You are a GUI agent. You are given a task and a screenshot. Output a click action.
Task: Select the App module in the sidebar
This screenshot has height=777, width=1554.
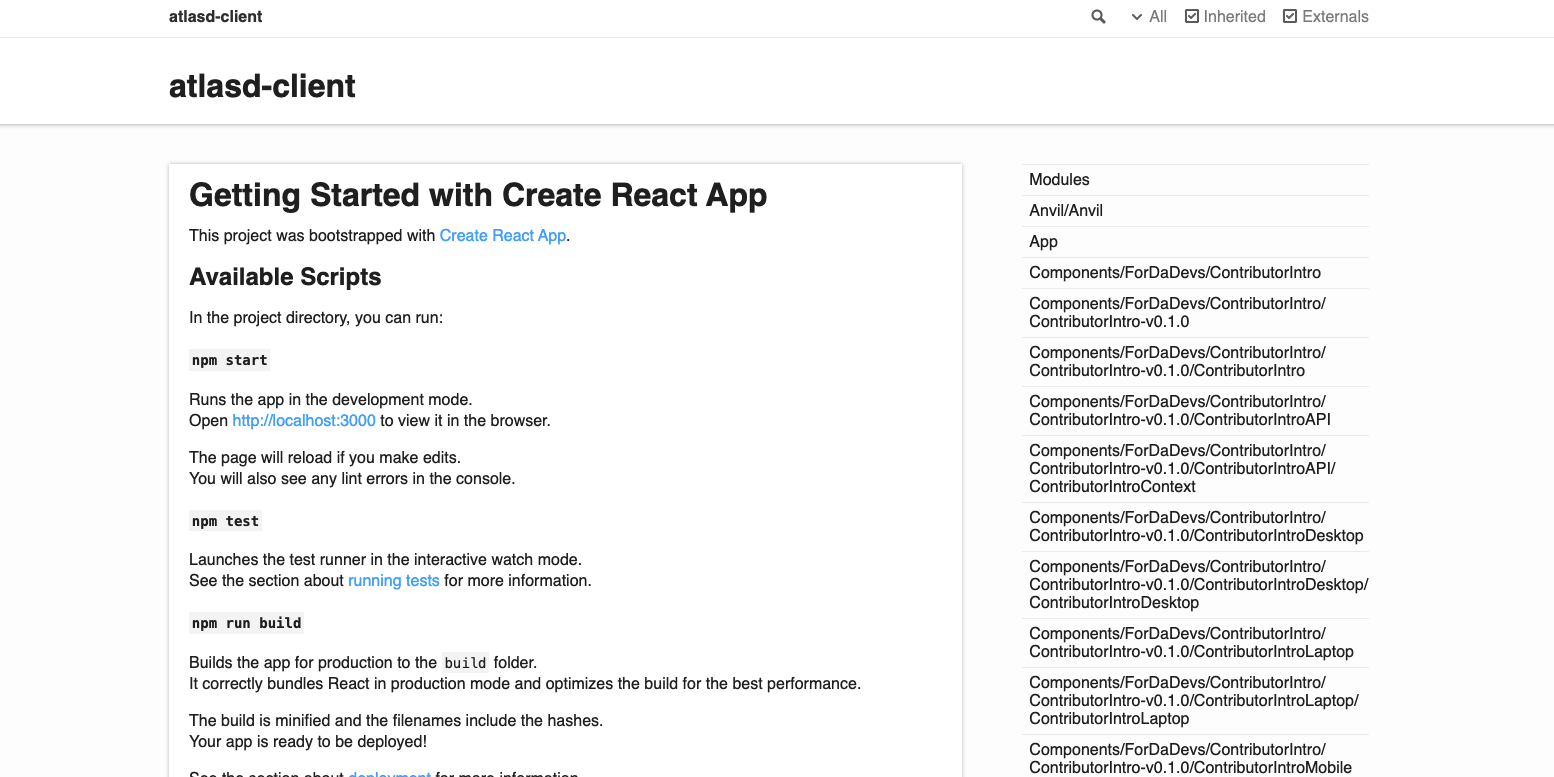click(1043, 241)
